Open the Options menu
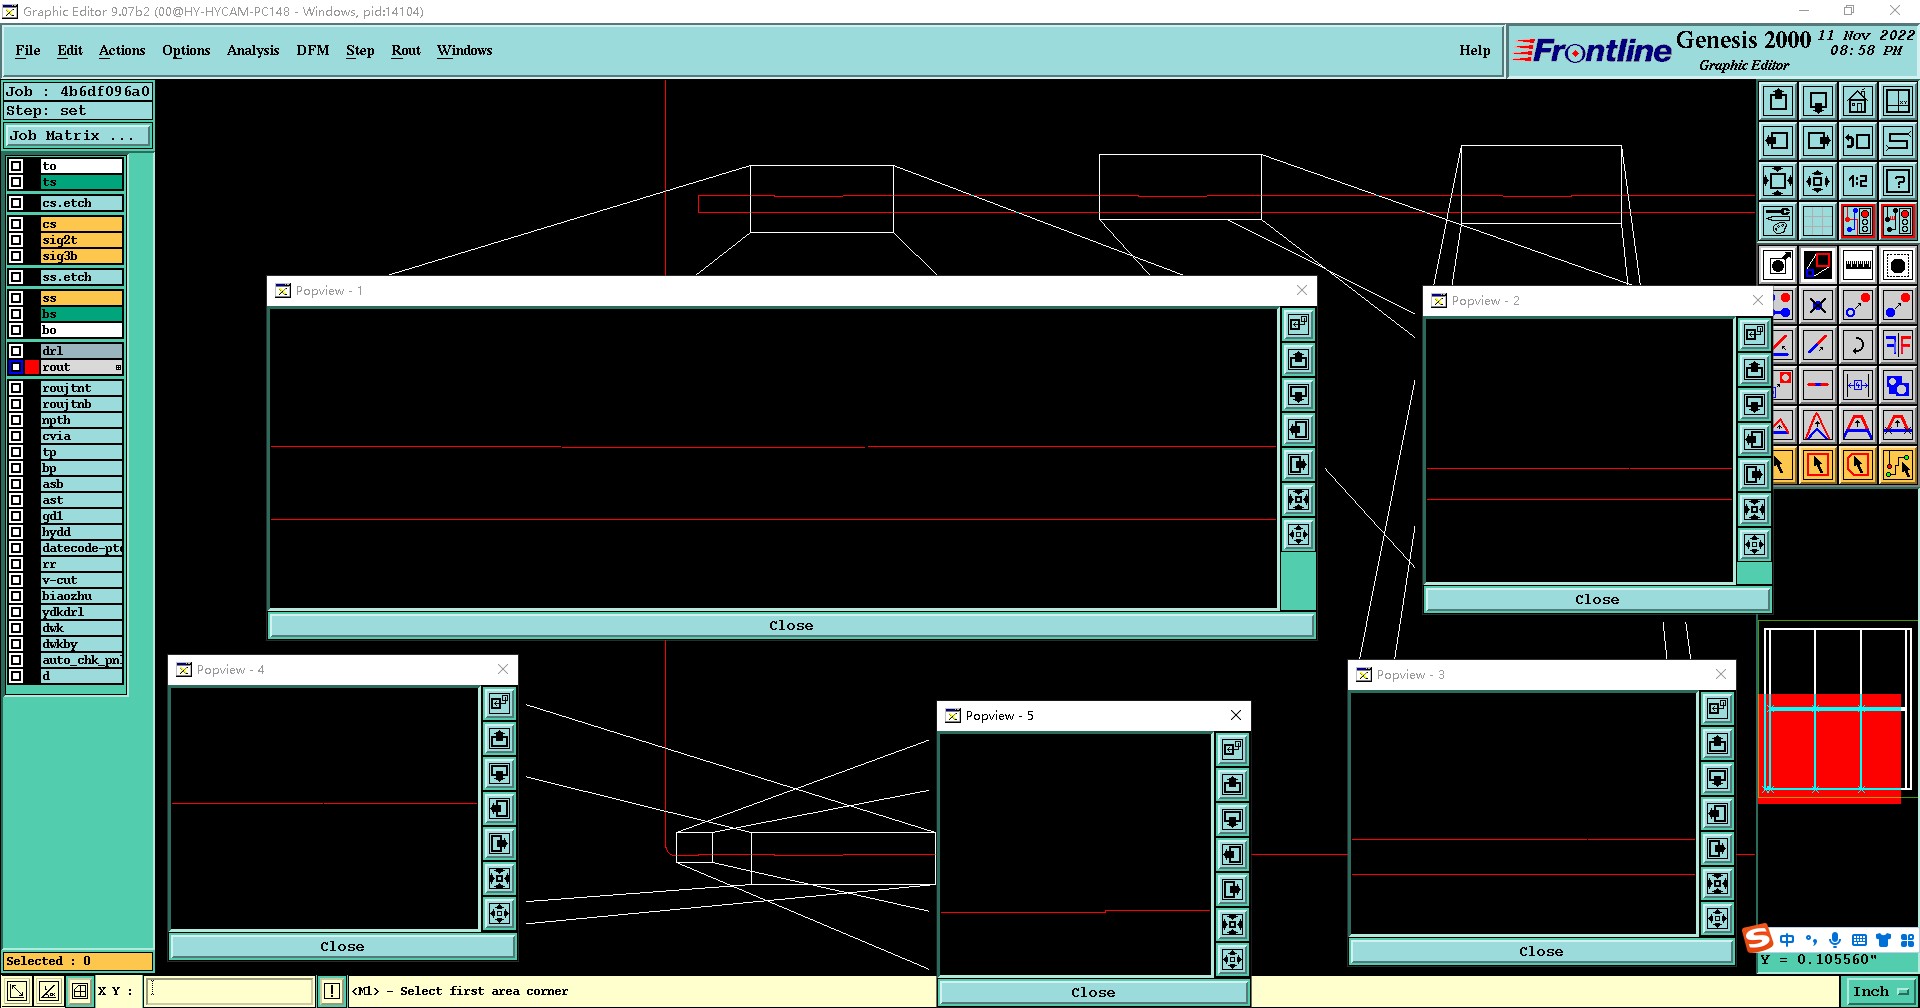1920x1008 pixels. click(186, 50)
